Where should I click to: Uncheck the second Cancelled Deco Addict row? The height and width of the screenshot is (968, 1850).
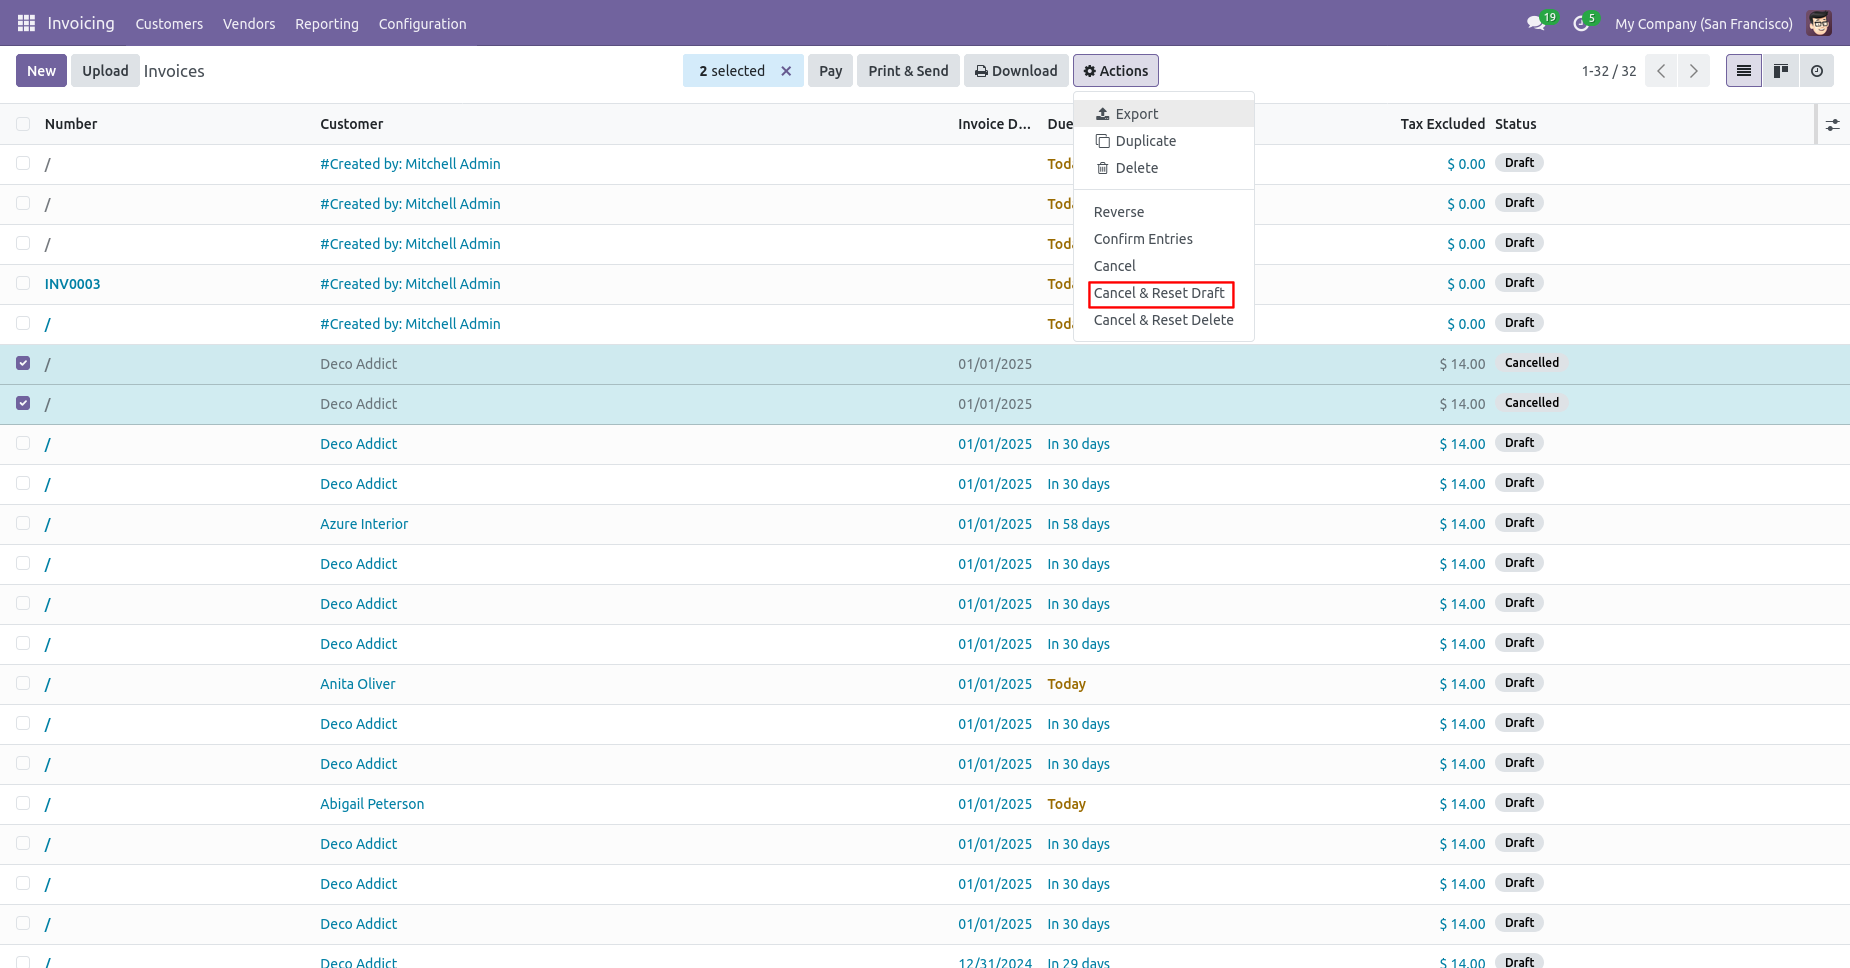pyautogui.click(x=23, y=403)
